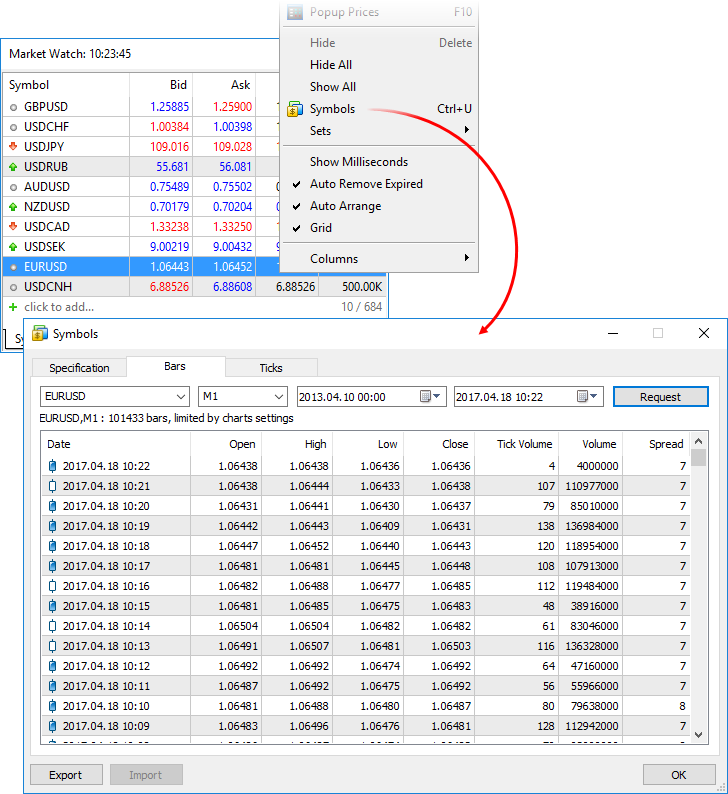Click the Symbols window title icon
Viewport: 728px width, 794px height.
[x=39, y=334]
